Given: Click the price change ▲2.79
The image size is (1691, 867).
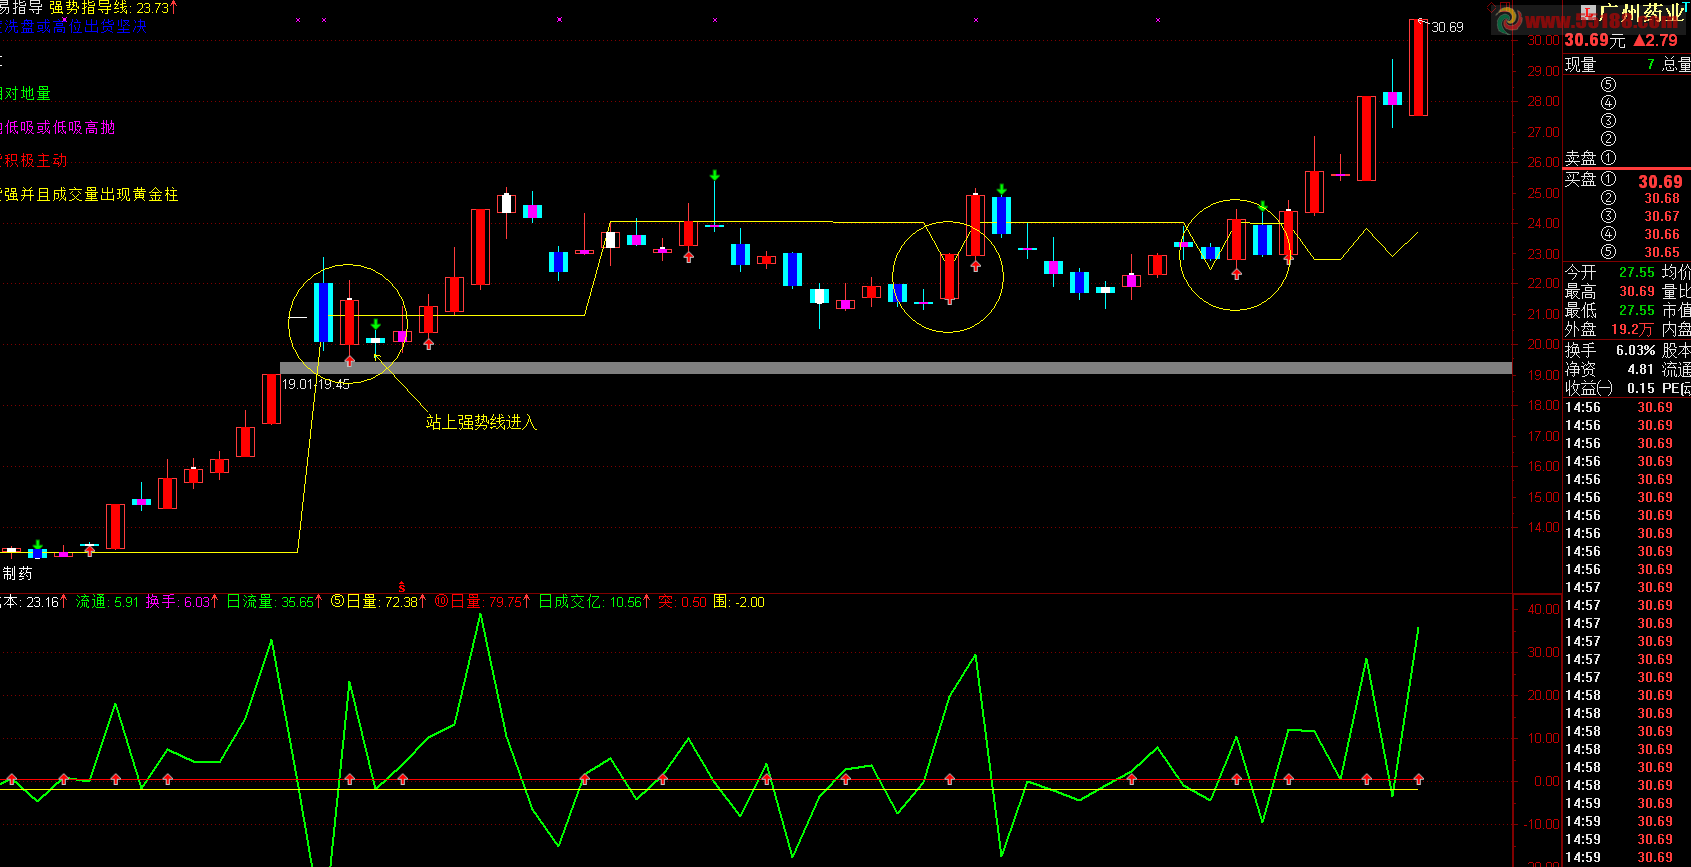Looking at the screenshot, I should (x=1655, y=40).
